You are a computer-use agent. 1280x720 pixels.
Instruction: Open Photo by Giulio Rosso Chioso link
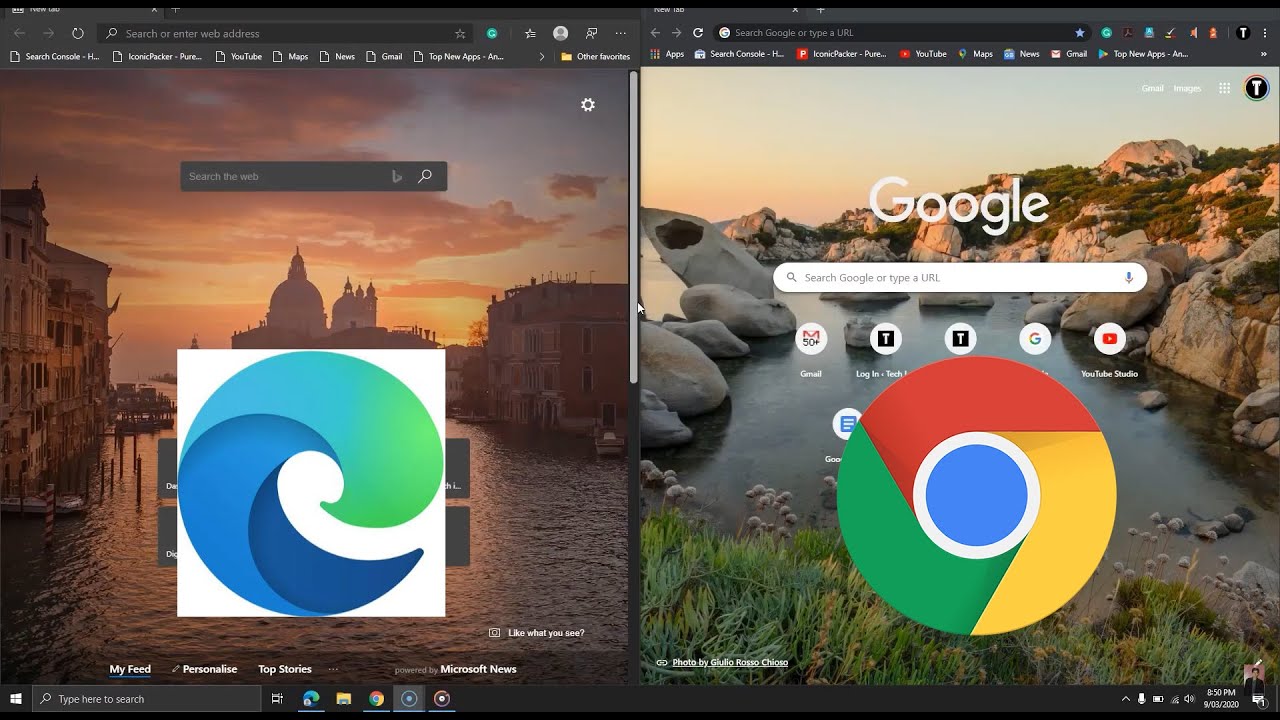(x=730, y=662)
